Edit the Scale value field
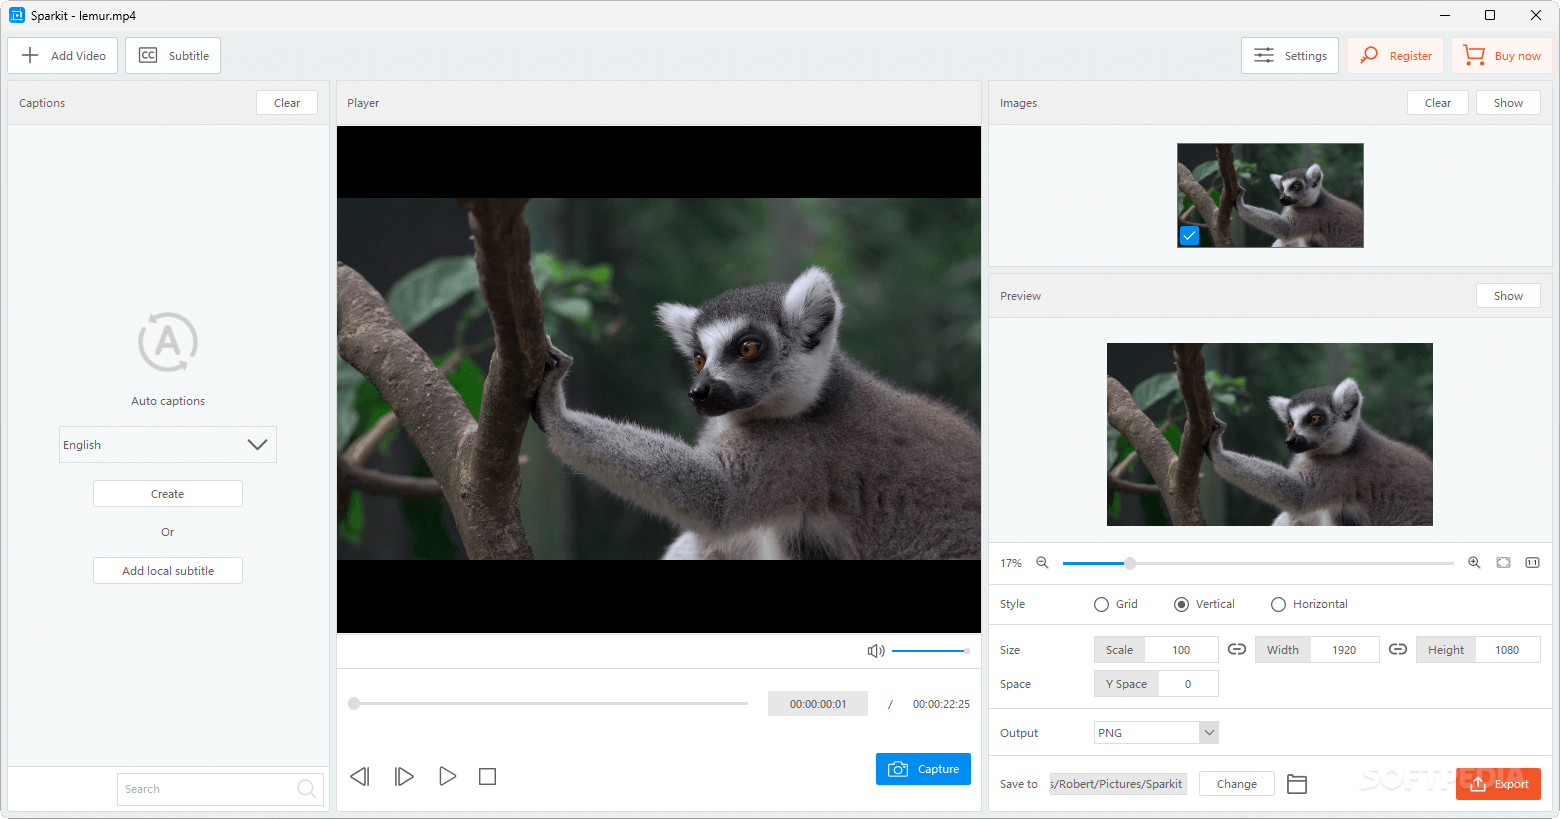 tap(1181, 650)
